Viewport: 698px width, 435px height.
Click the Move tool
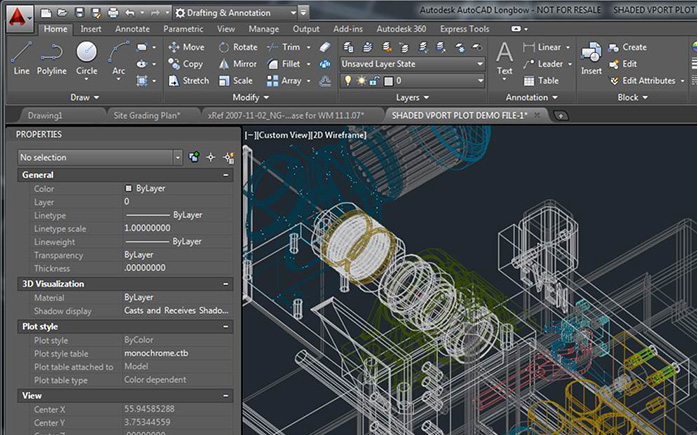[x=187, y=47]
